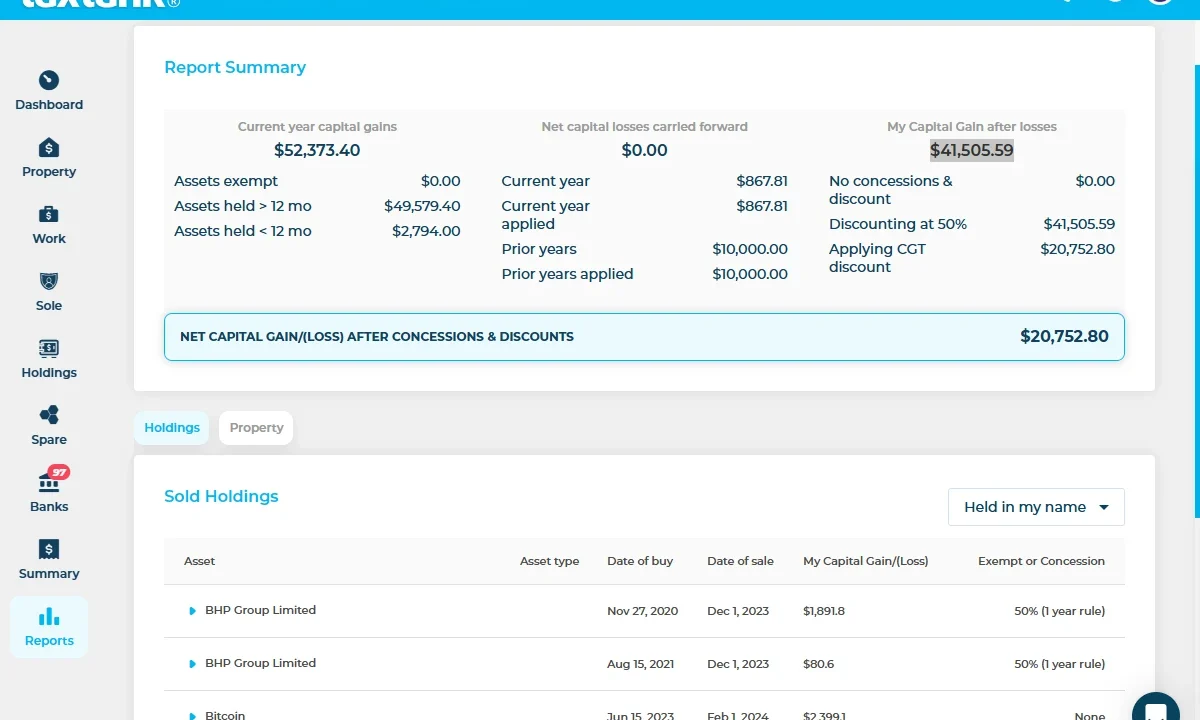Go to the Property section in sidebar
Screen dimensions: 1200x720
(x=49, y=148)
